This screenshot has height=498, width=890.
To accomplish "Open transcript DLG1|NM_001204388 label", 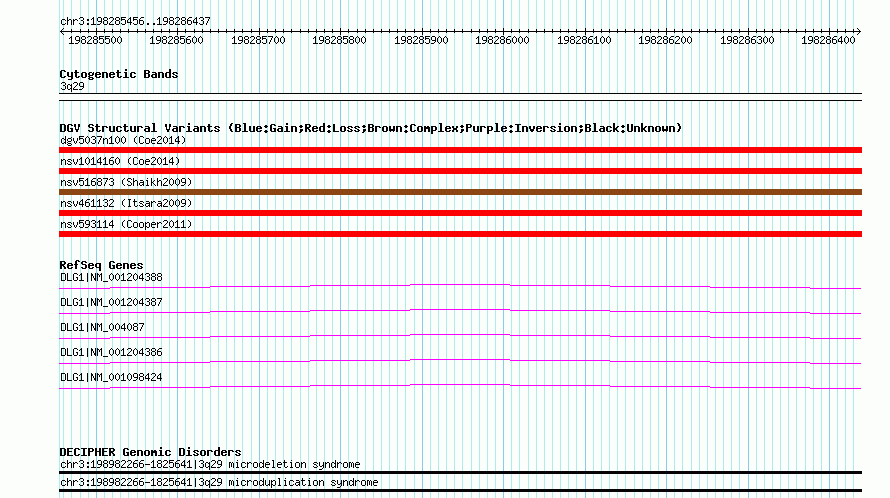I will (111, 278).
